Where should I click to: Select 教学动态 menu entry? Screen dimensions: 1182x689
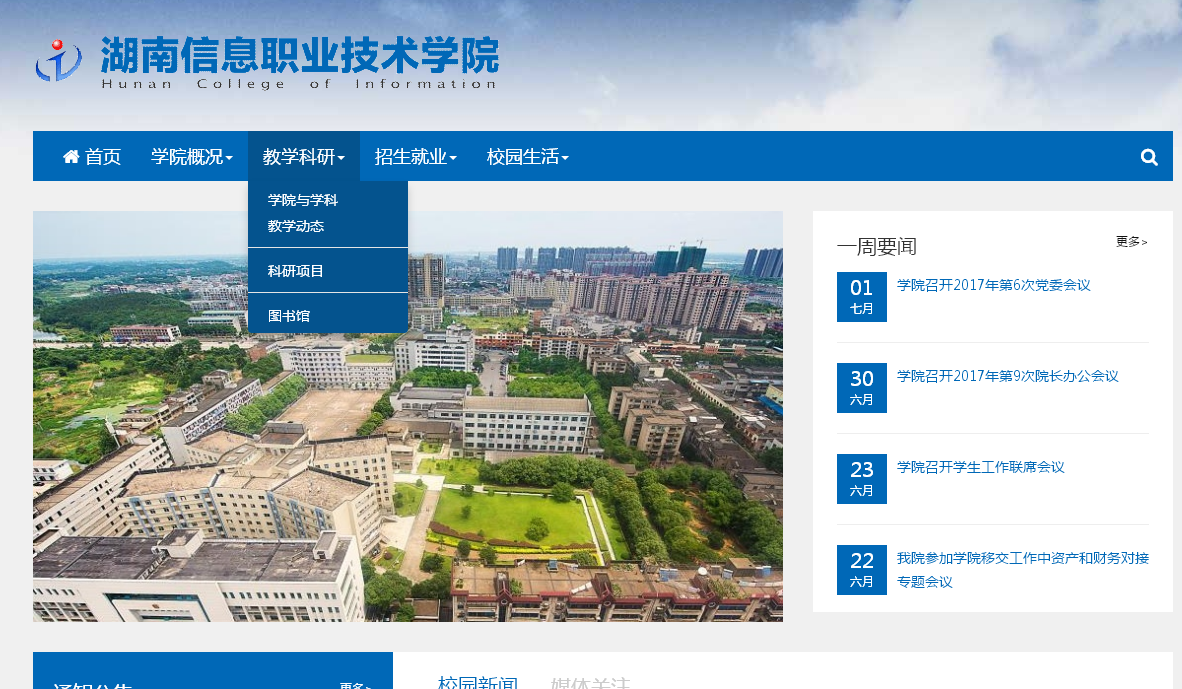295,226
